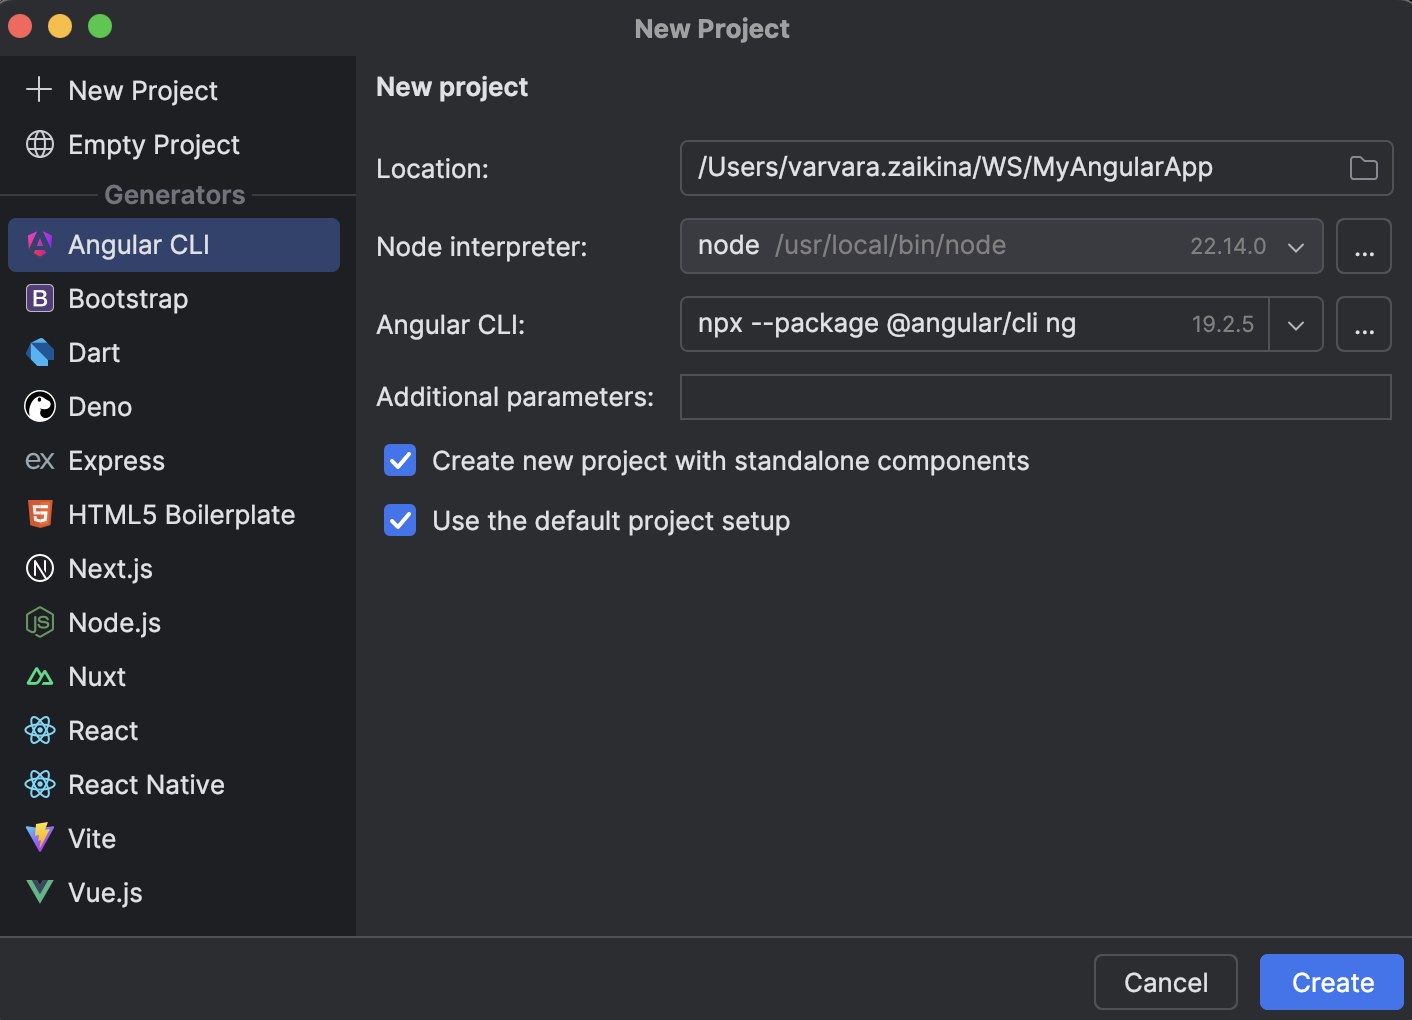Collapse the Generators section header
Image resolution: width=1412 pixels, height=1020 pixels.
coord(175,194)
